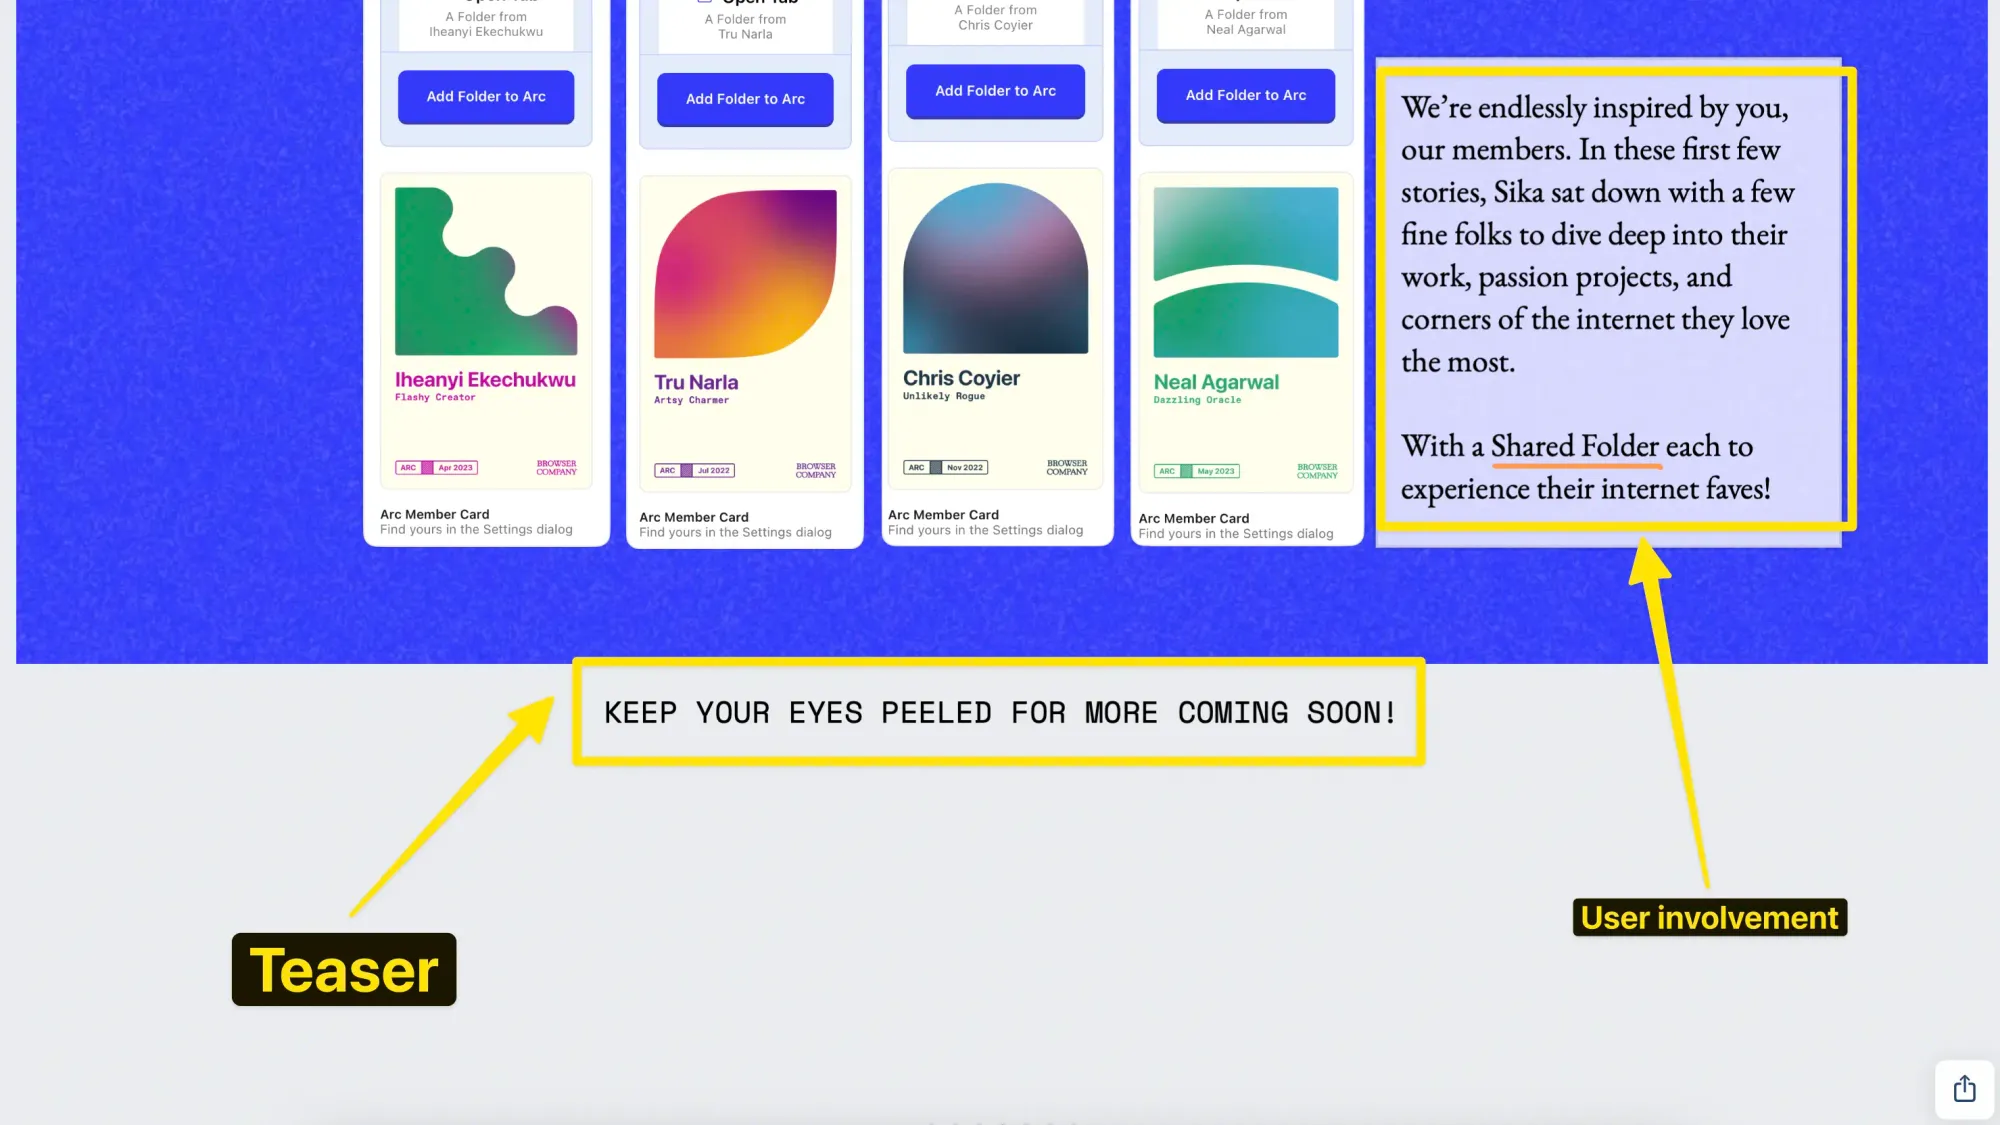This screenshot has height=1125, width=2000.
Task: Toggle visibility of Teaser annotation label
Action: tap(345, 968)
